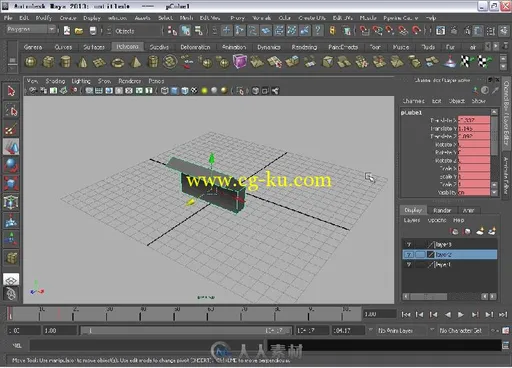Screen dimensions: 512x368
Task: Click the new scene icon
Action: (x=67, y=31)
